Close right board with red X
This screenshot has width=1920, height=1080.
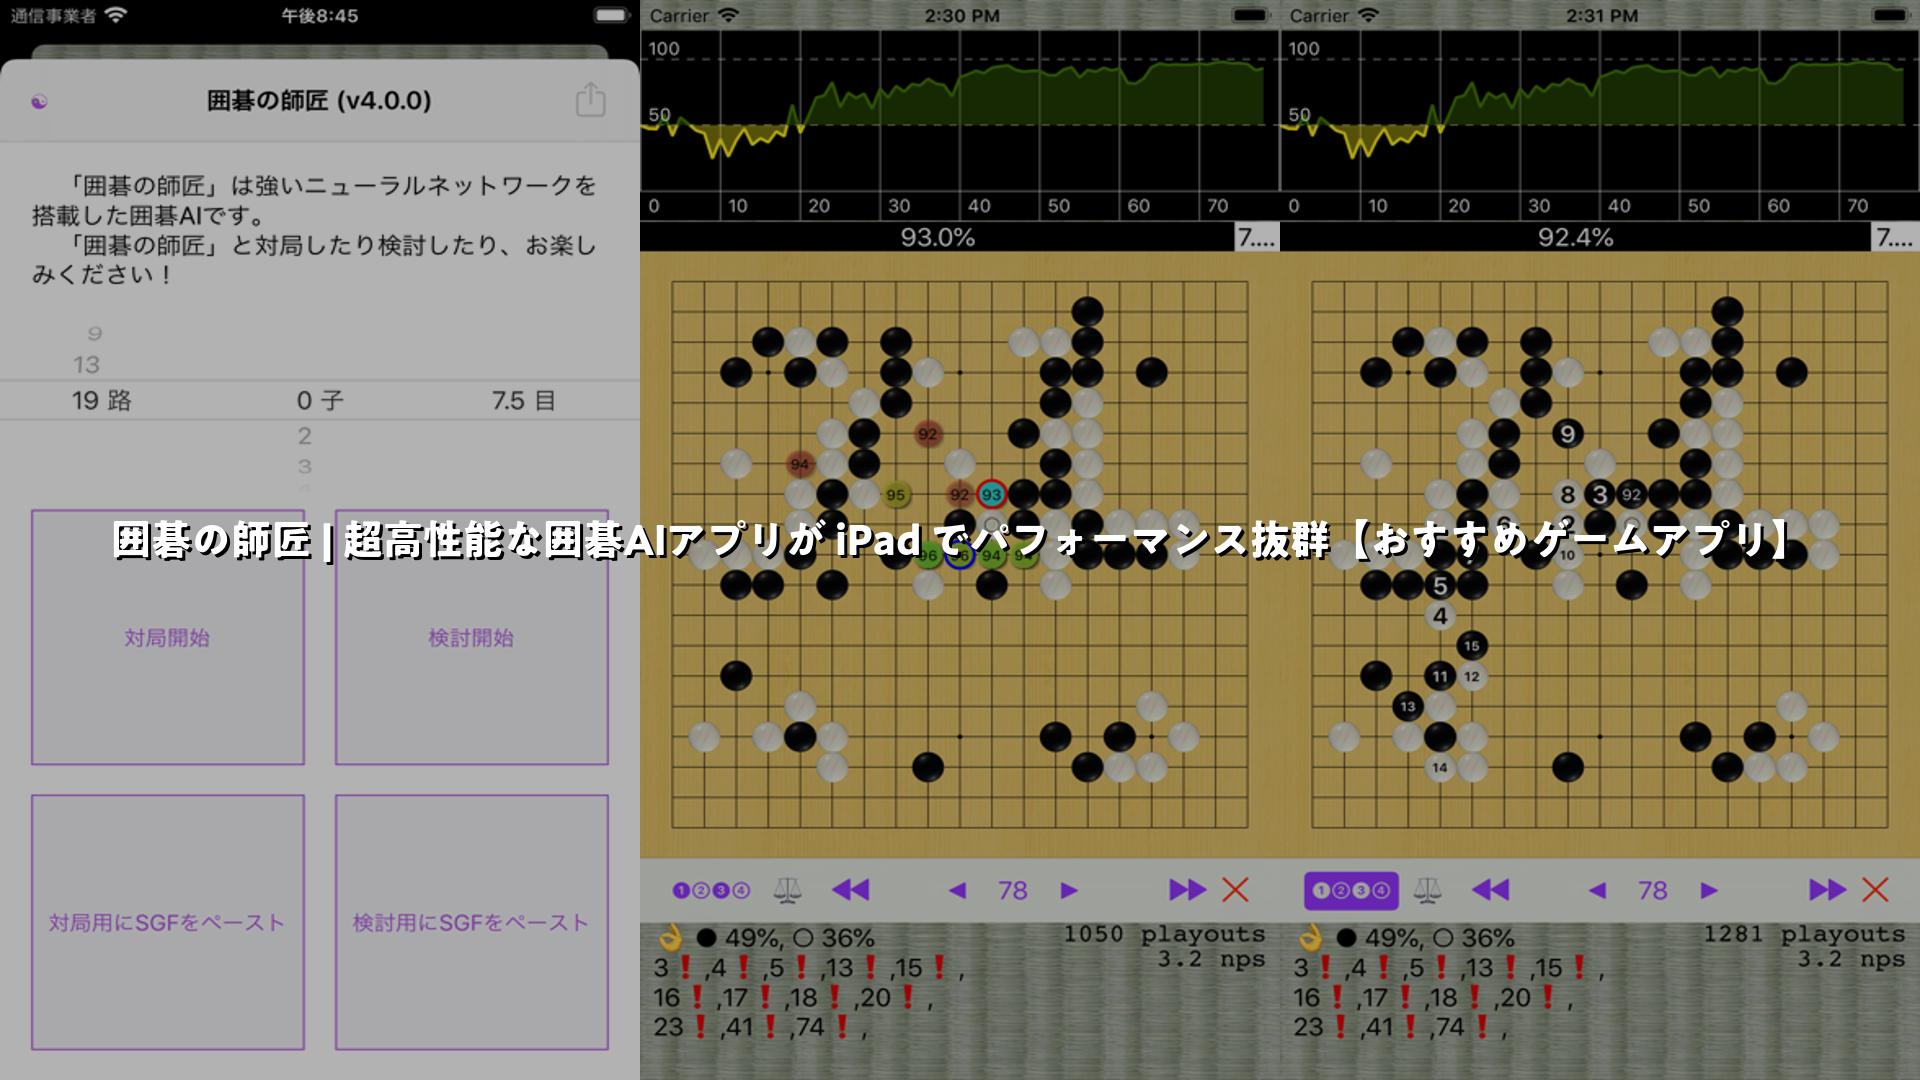click(1876, 889)
